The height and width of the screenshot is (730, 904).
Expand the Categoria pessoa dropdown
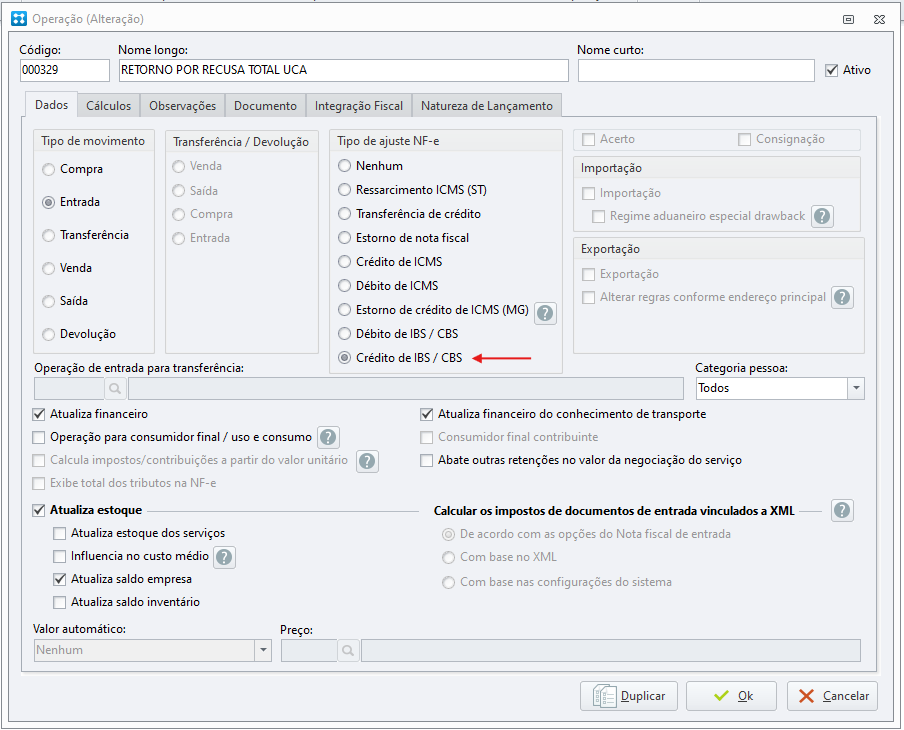tap(856, 388)
